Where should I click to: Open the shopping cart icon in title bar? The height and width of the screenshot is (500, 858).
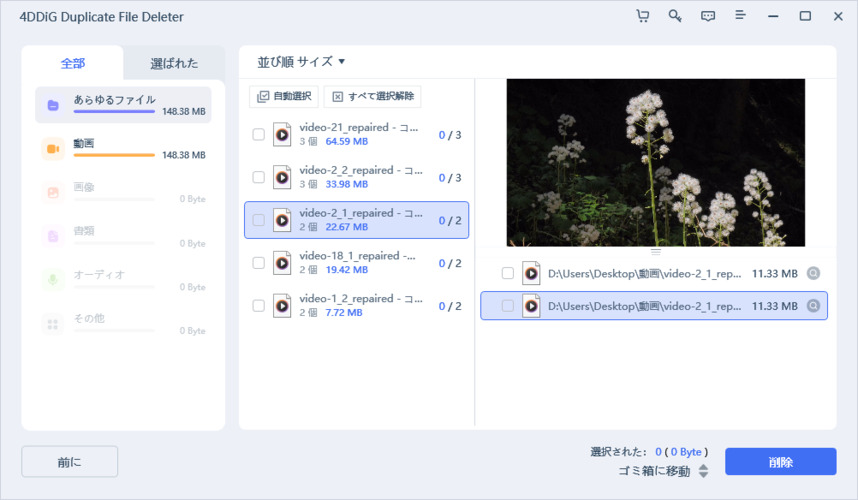click(642, 16)
